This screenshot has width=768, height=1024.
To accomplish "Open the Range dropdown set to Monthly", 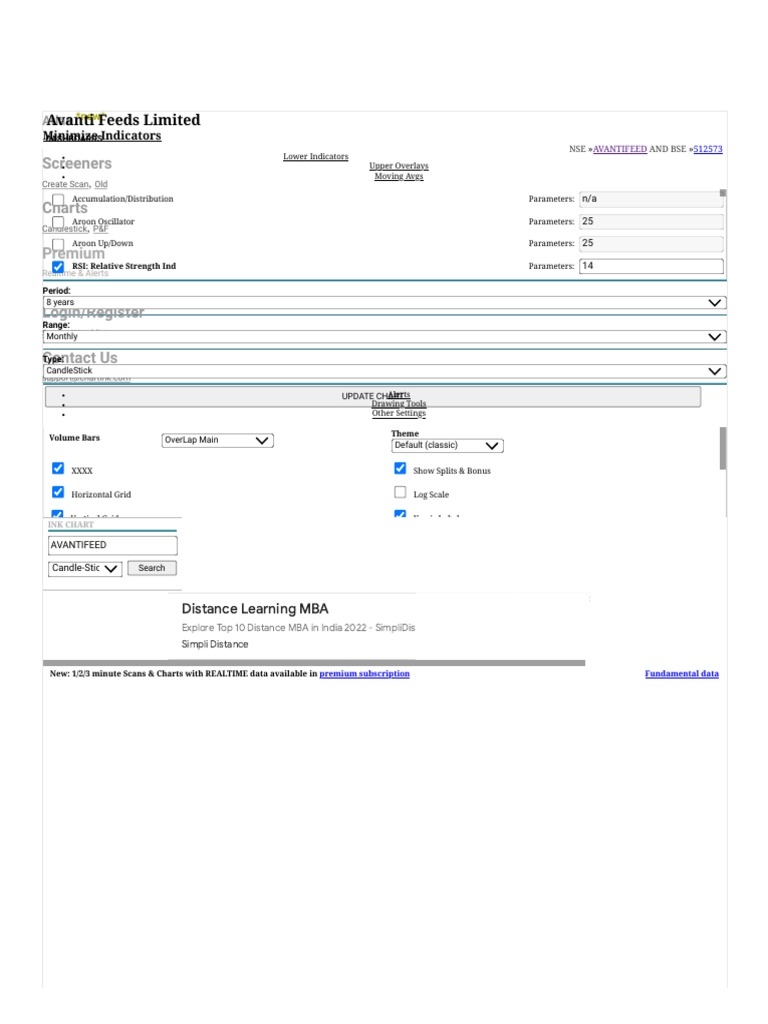I will point(385,336).
